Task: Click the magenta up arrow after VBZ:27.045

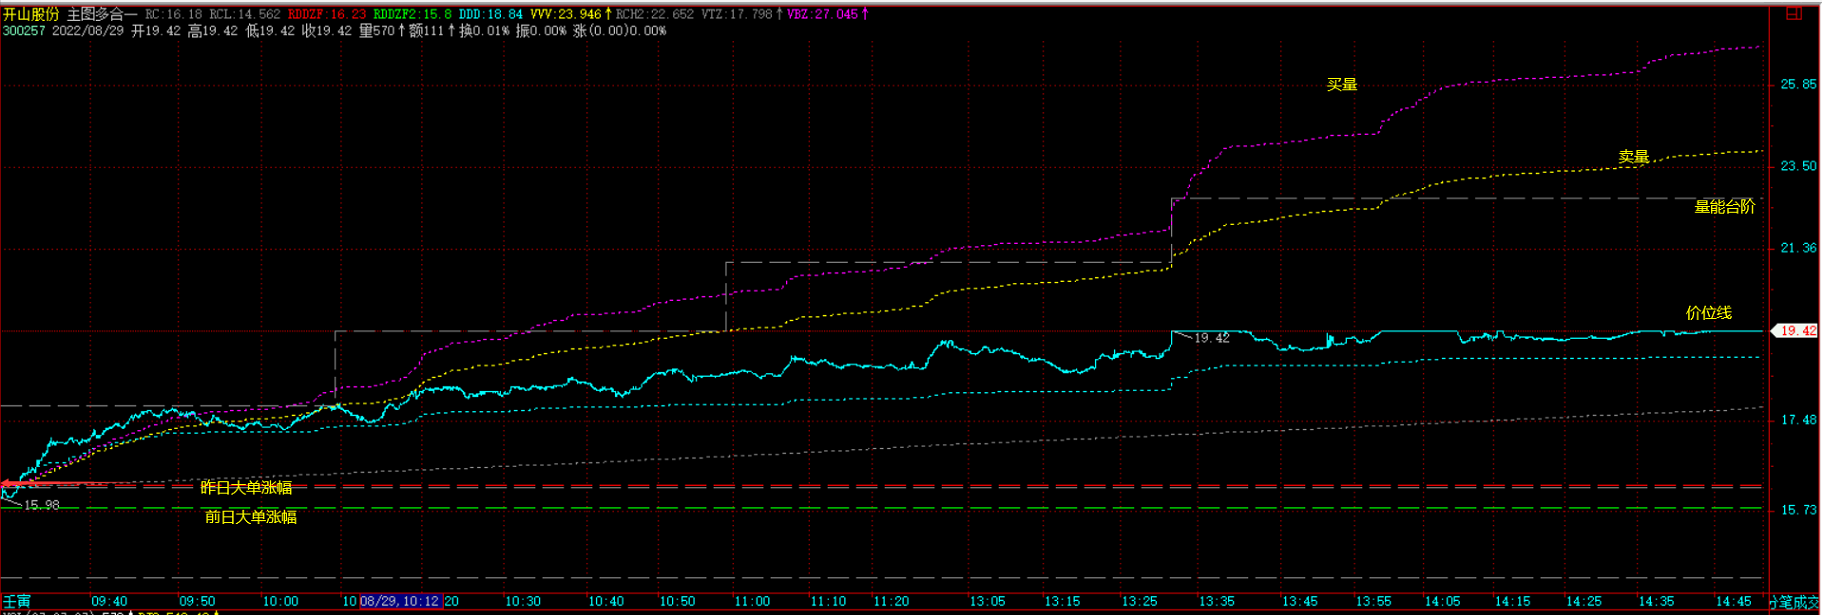Action: point(864,14)
